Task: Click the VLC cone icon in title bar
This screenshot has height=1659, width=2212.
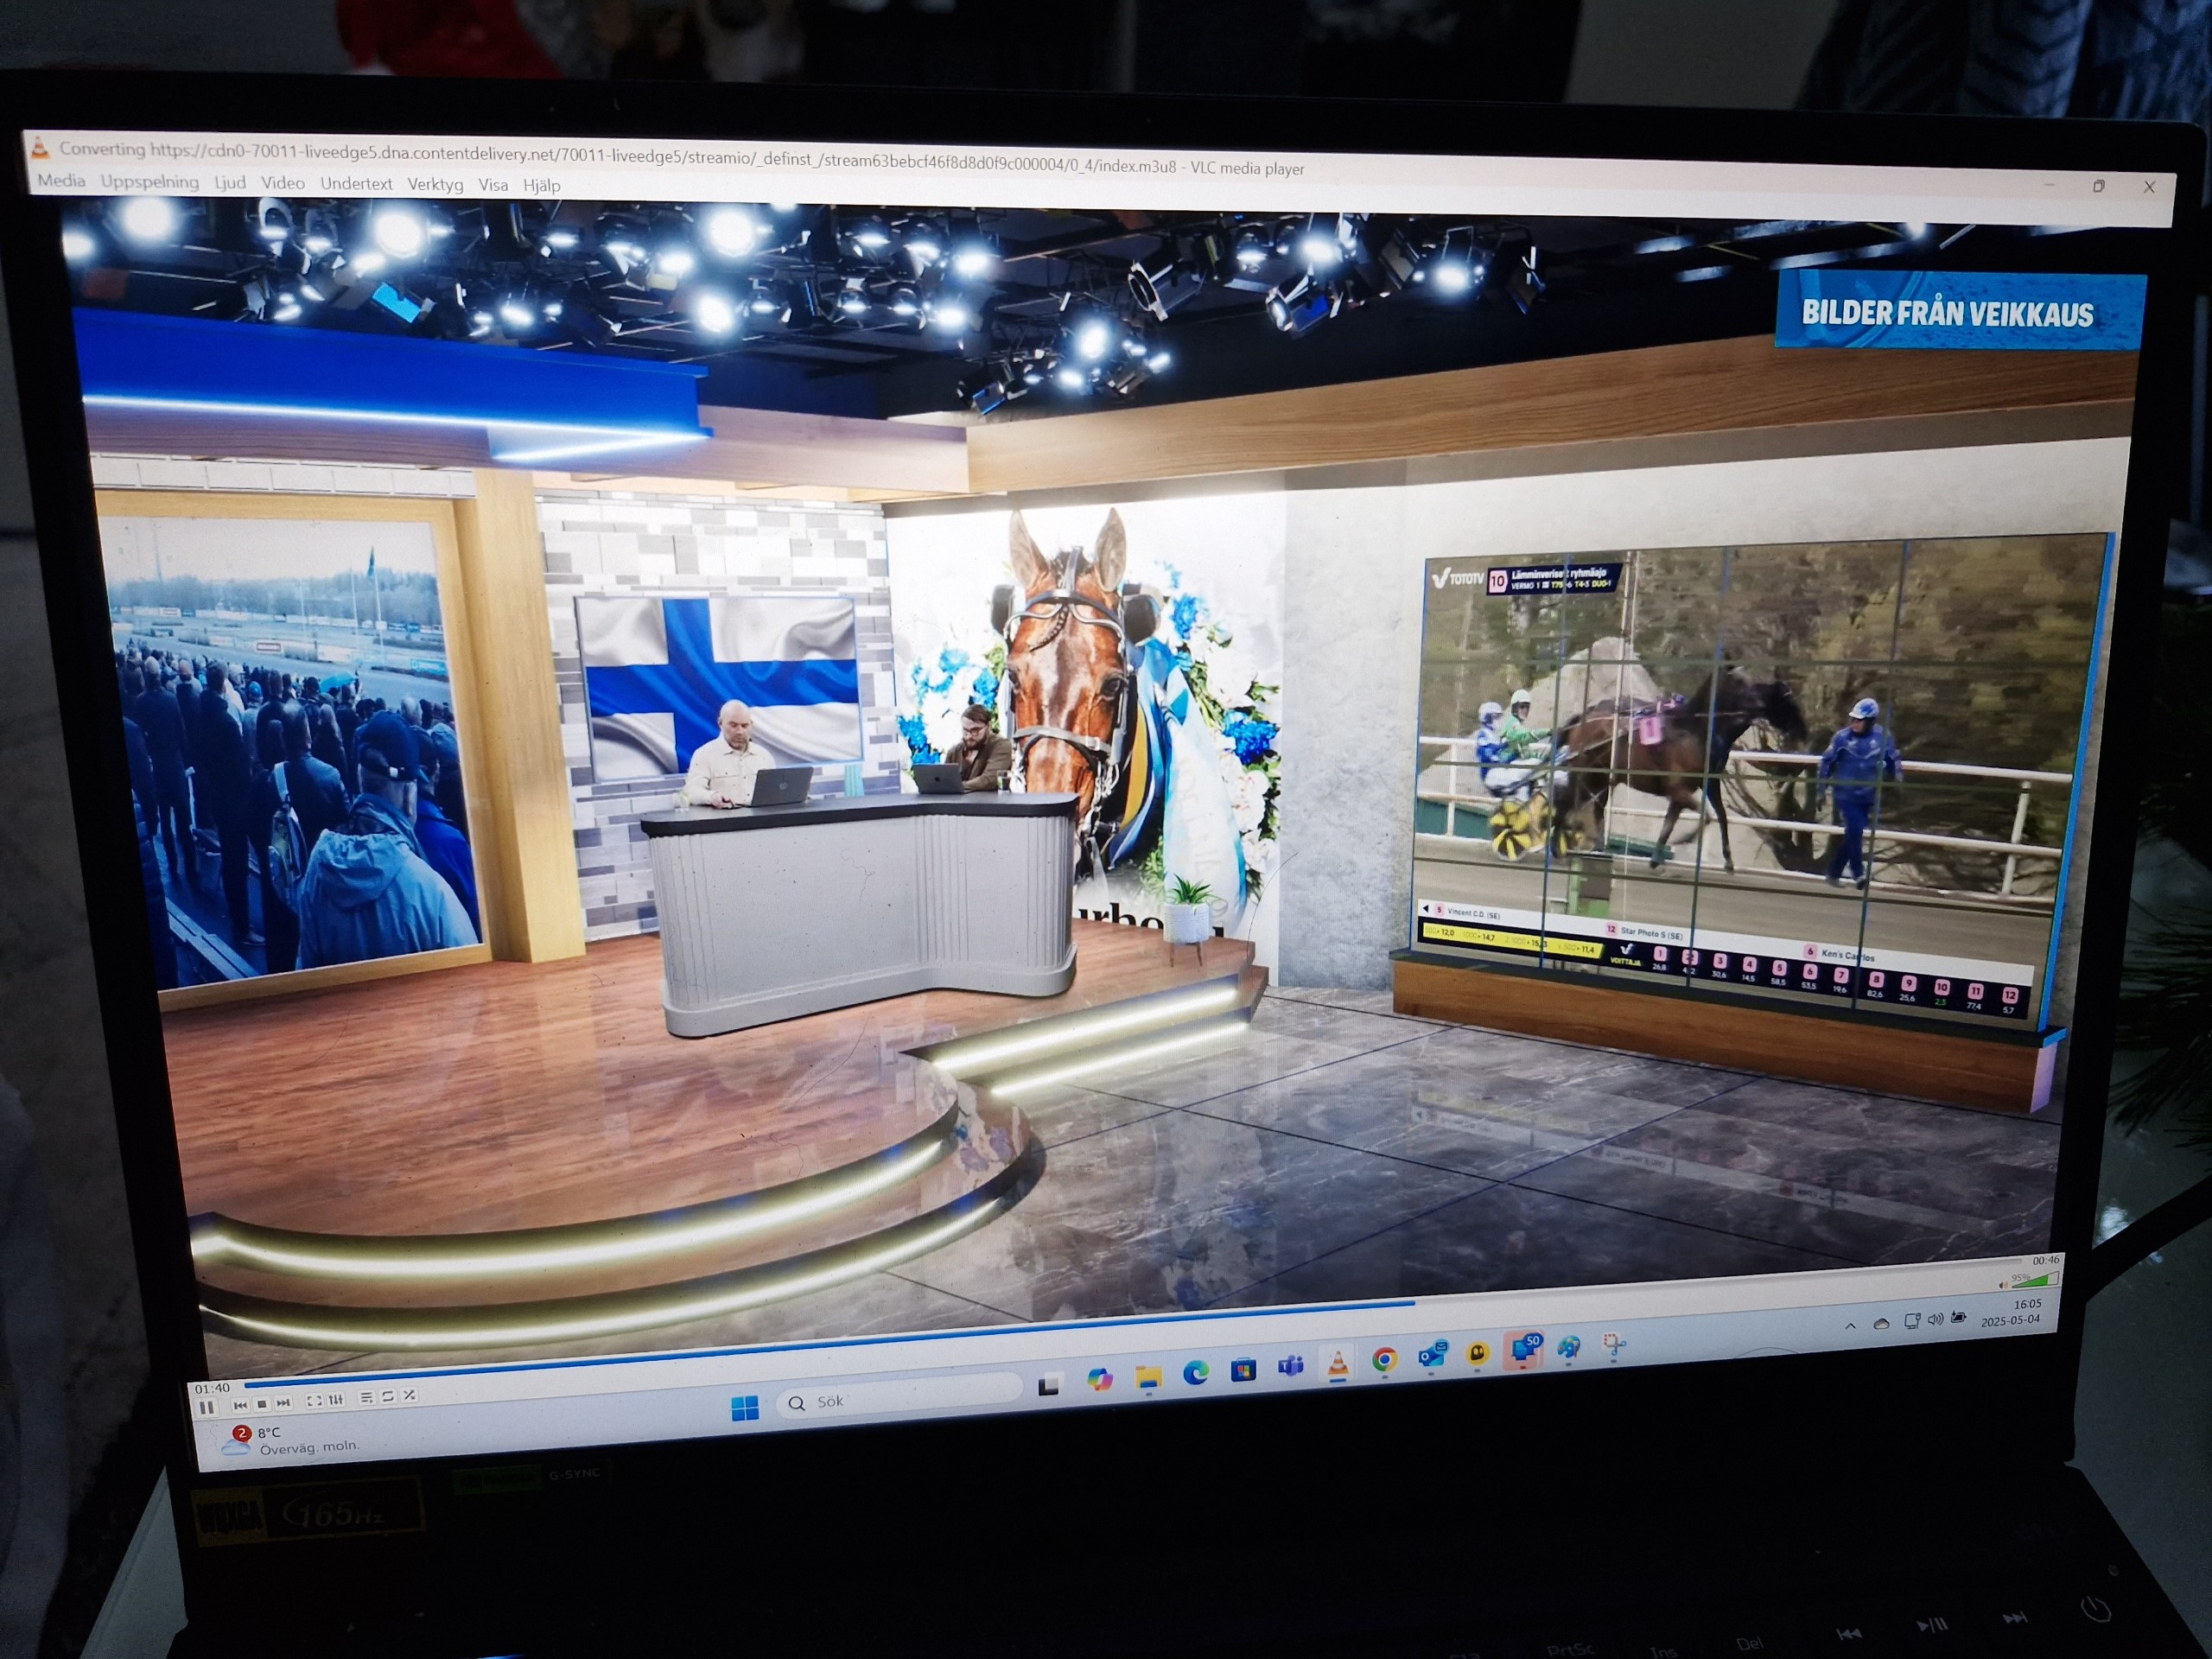Action: tap(39, 148)
